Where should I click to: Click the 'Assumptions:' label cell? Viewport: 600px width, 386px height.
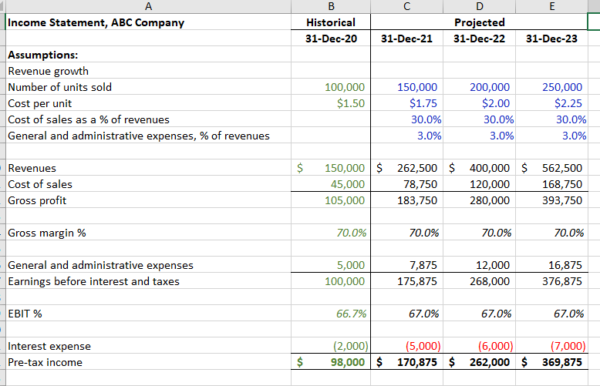click(x=148, y=55)
